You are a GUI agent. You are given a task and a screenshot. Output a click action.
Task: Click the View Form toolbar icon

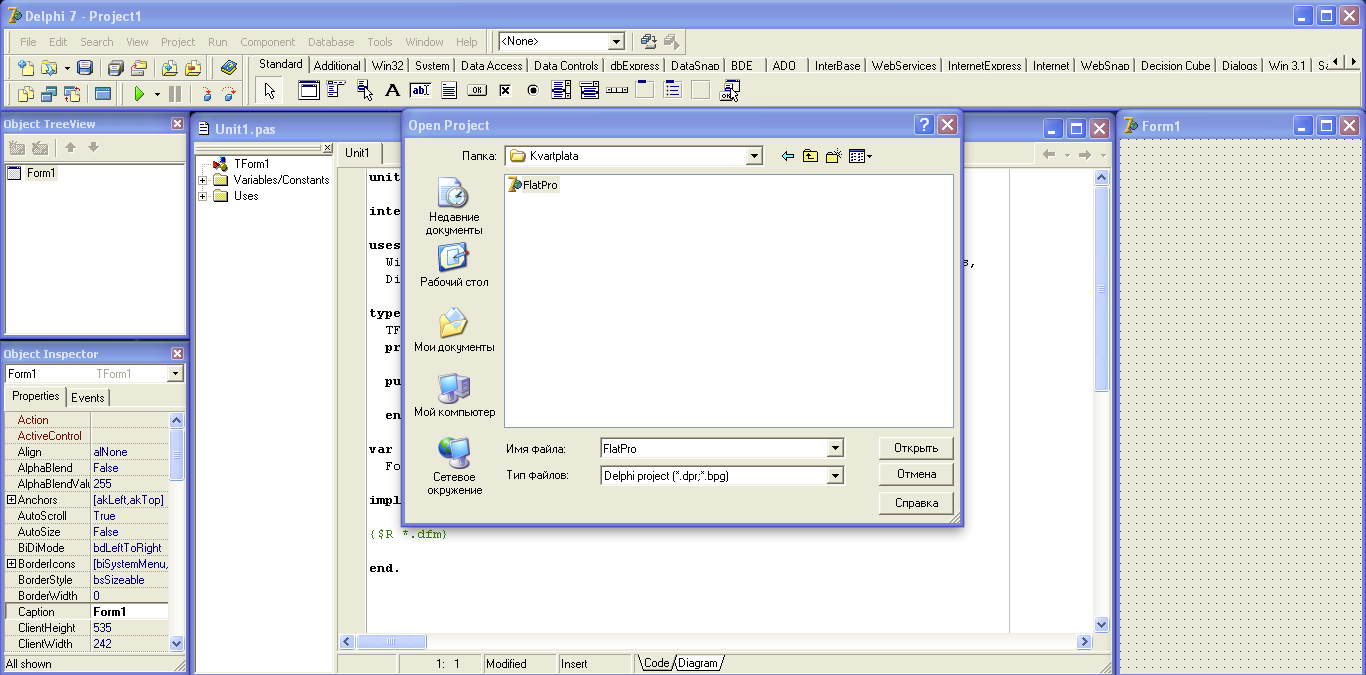tap(49, 94)
